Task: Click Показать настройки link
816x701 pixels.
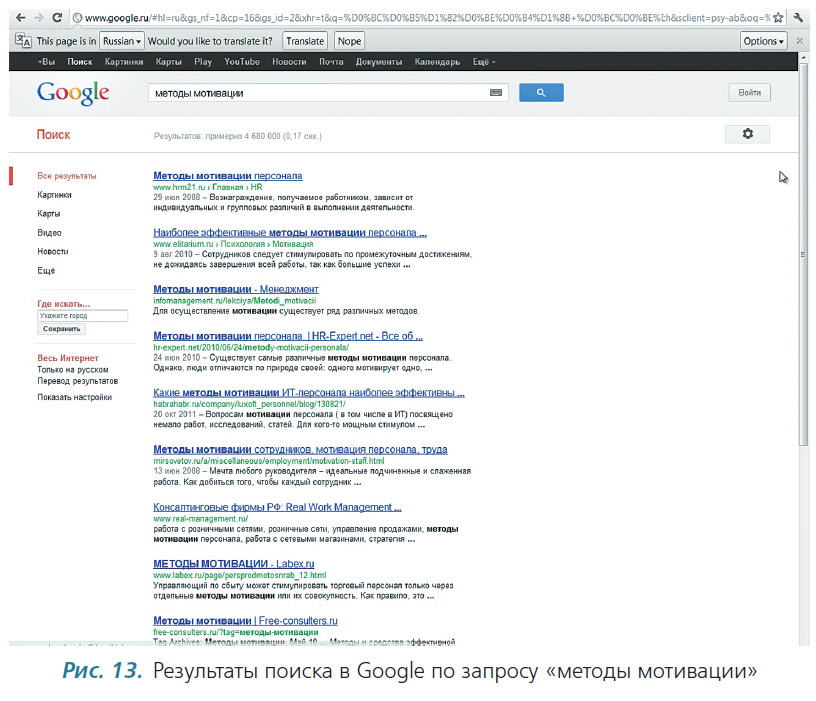Action: (x=74, y=397)
